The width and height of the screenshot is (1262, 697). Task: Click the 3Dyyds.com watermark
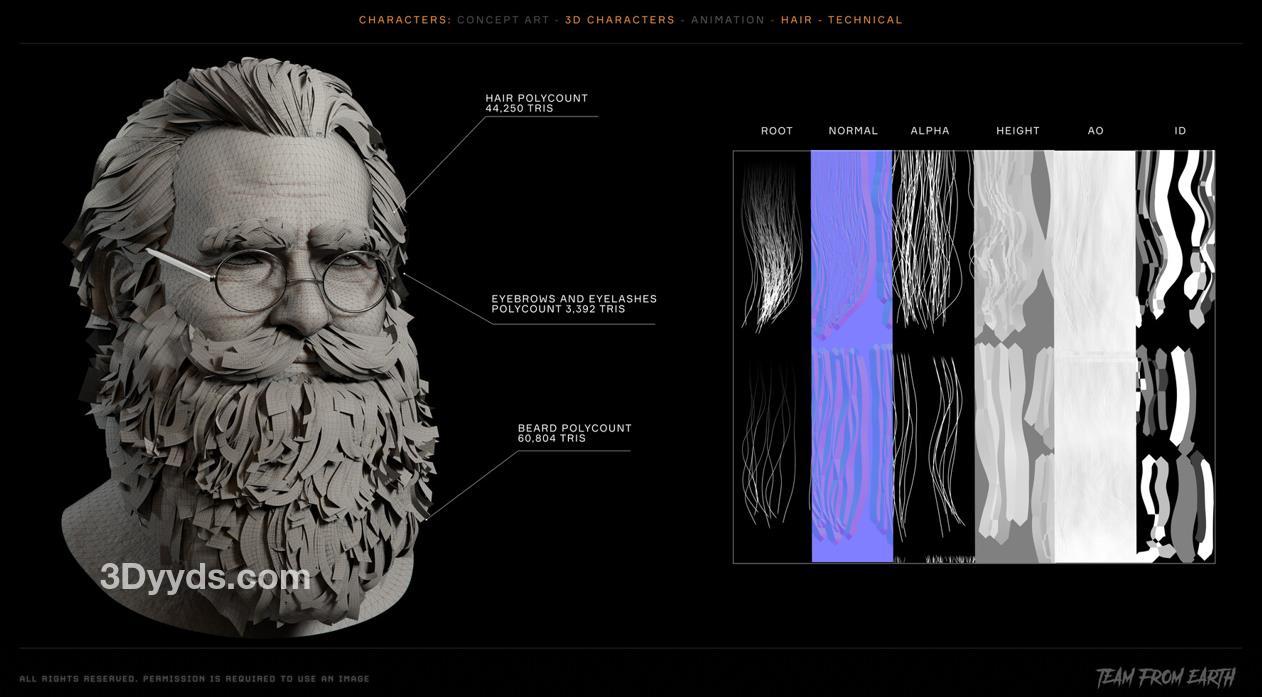point(205,577)
